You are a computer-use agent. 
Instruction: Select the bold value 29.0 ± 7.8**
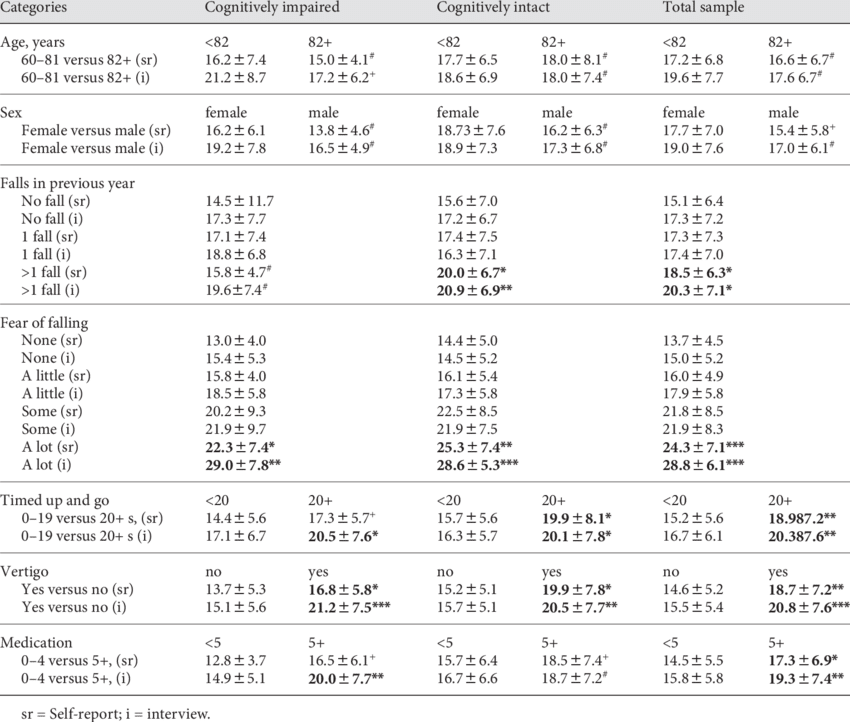(243, 465)
